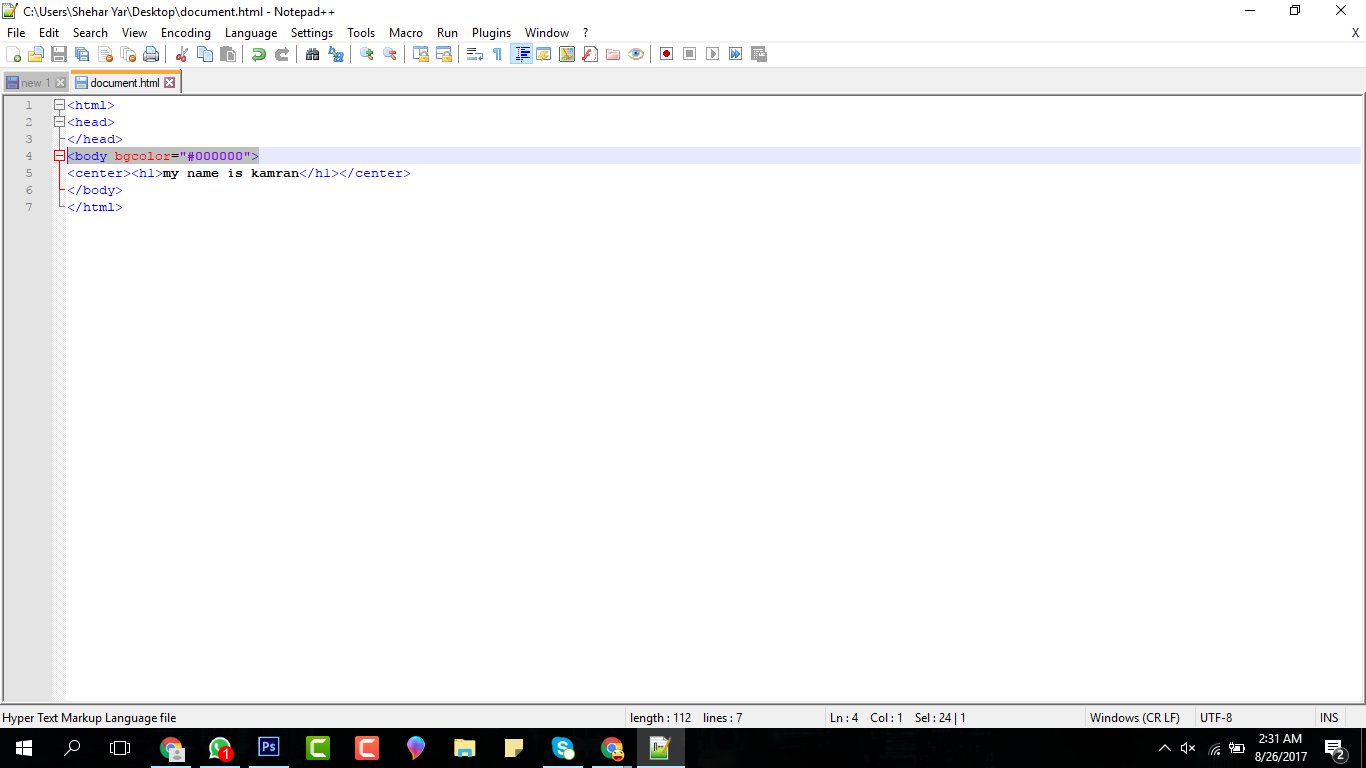Print the document using the printer icon
Viewport: 1366px width, 768px height.
[x=151, y=54]
